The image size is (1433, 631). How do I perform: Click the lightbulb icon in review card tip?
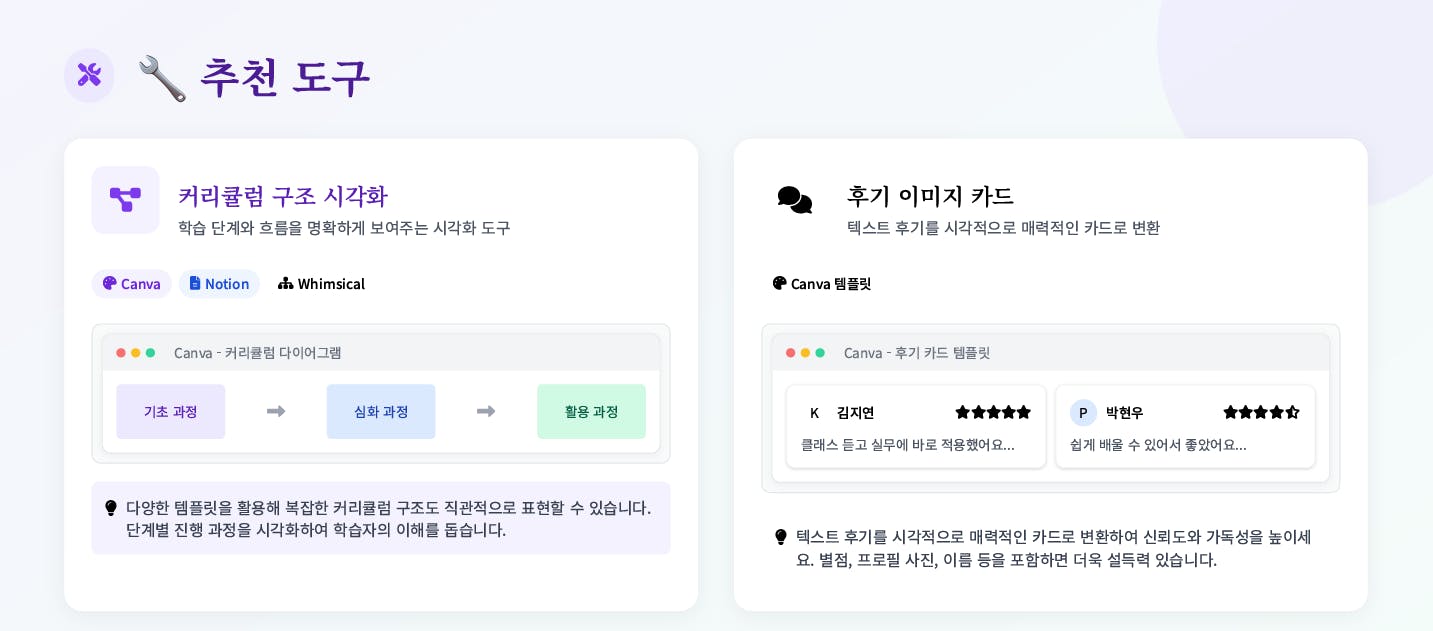(781, 537)
